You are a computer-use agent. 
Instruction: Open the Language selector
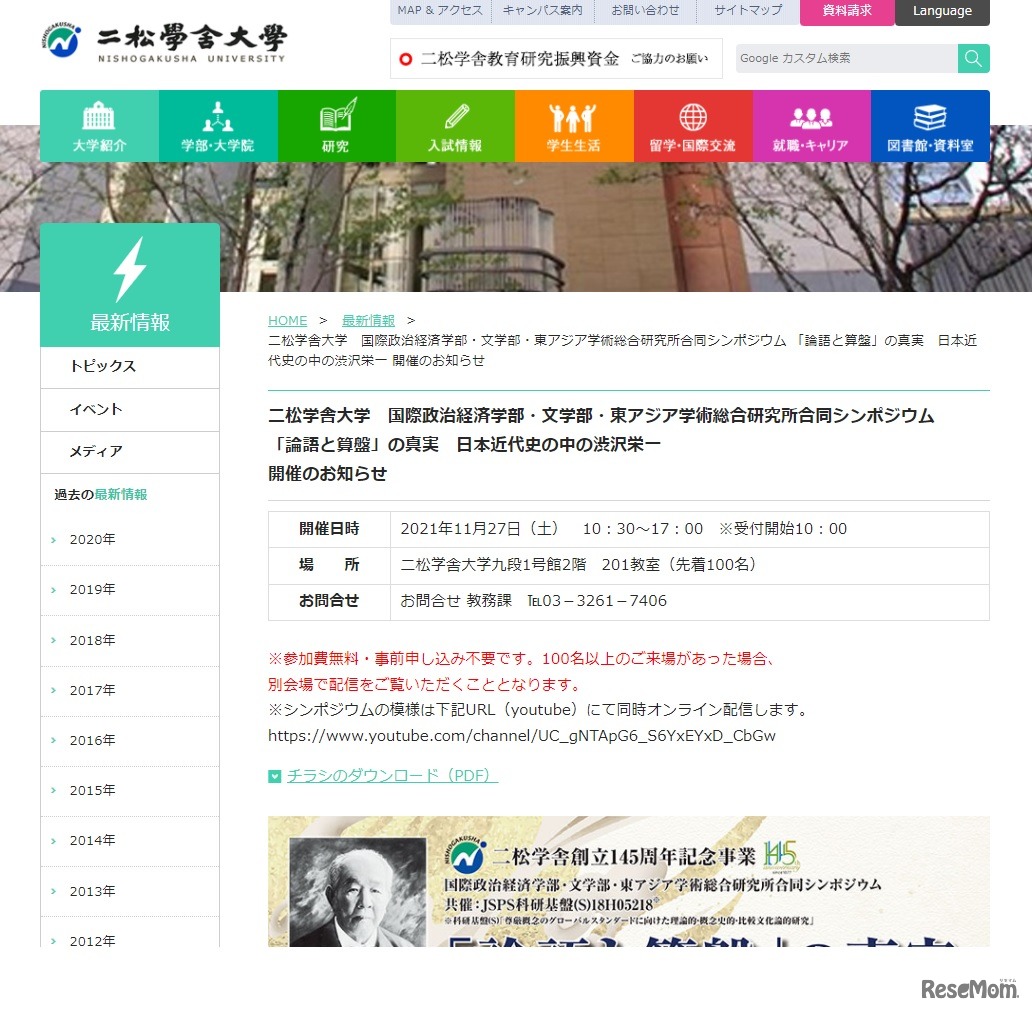click(x=942, y=11)
